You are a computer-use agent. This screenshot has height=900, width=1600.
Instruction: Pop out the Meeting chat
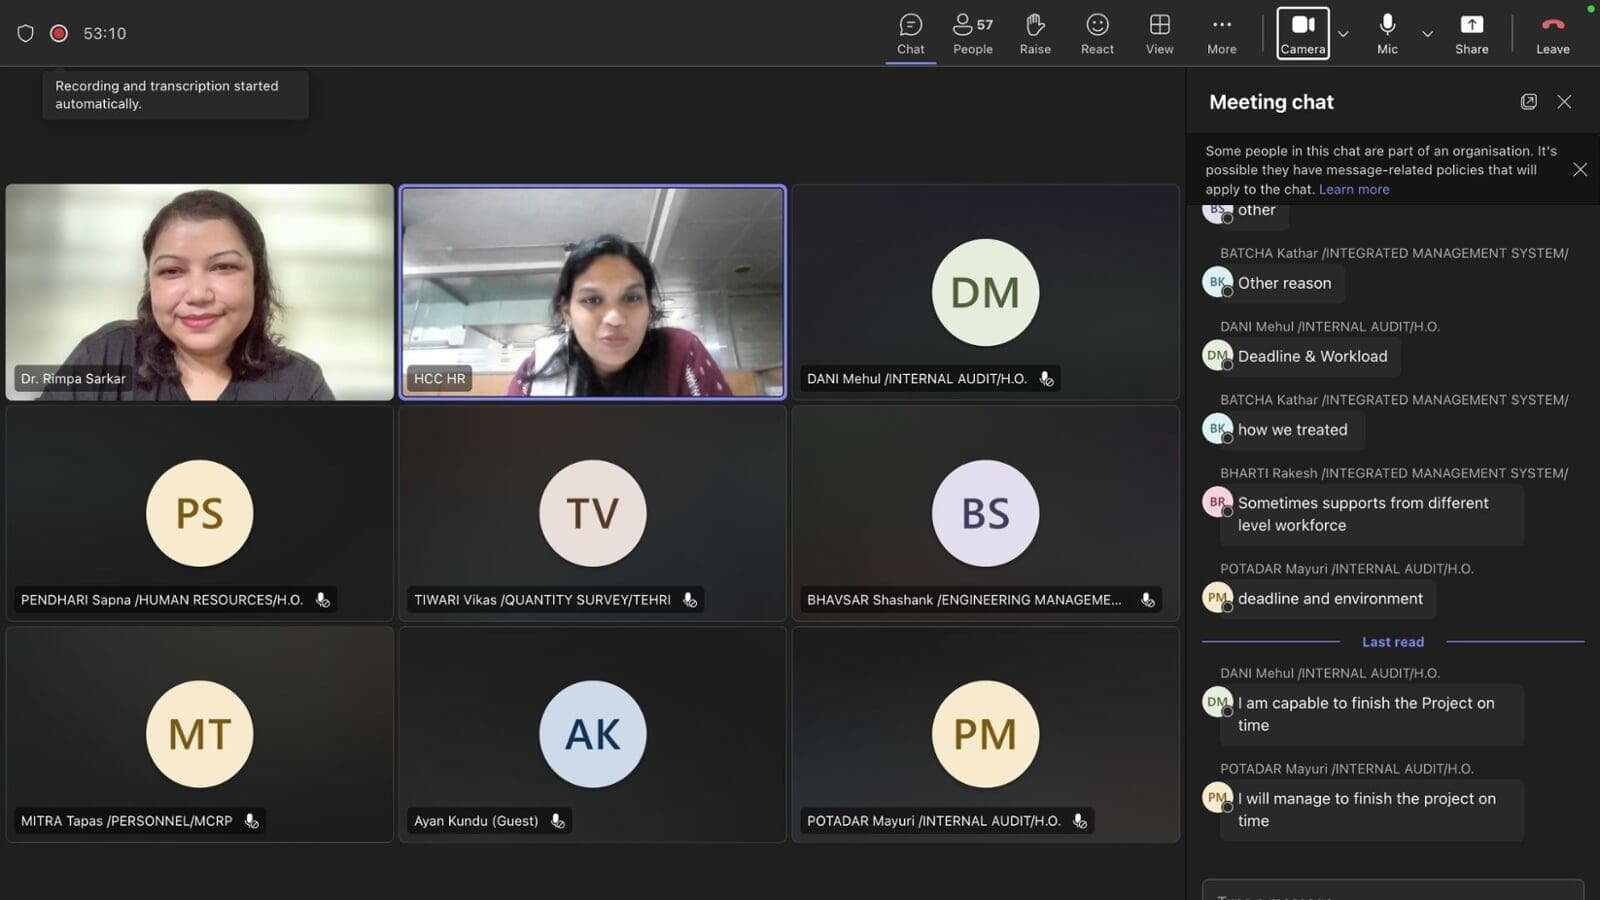[1528, 102]
